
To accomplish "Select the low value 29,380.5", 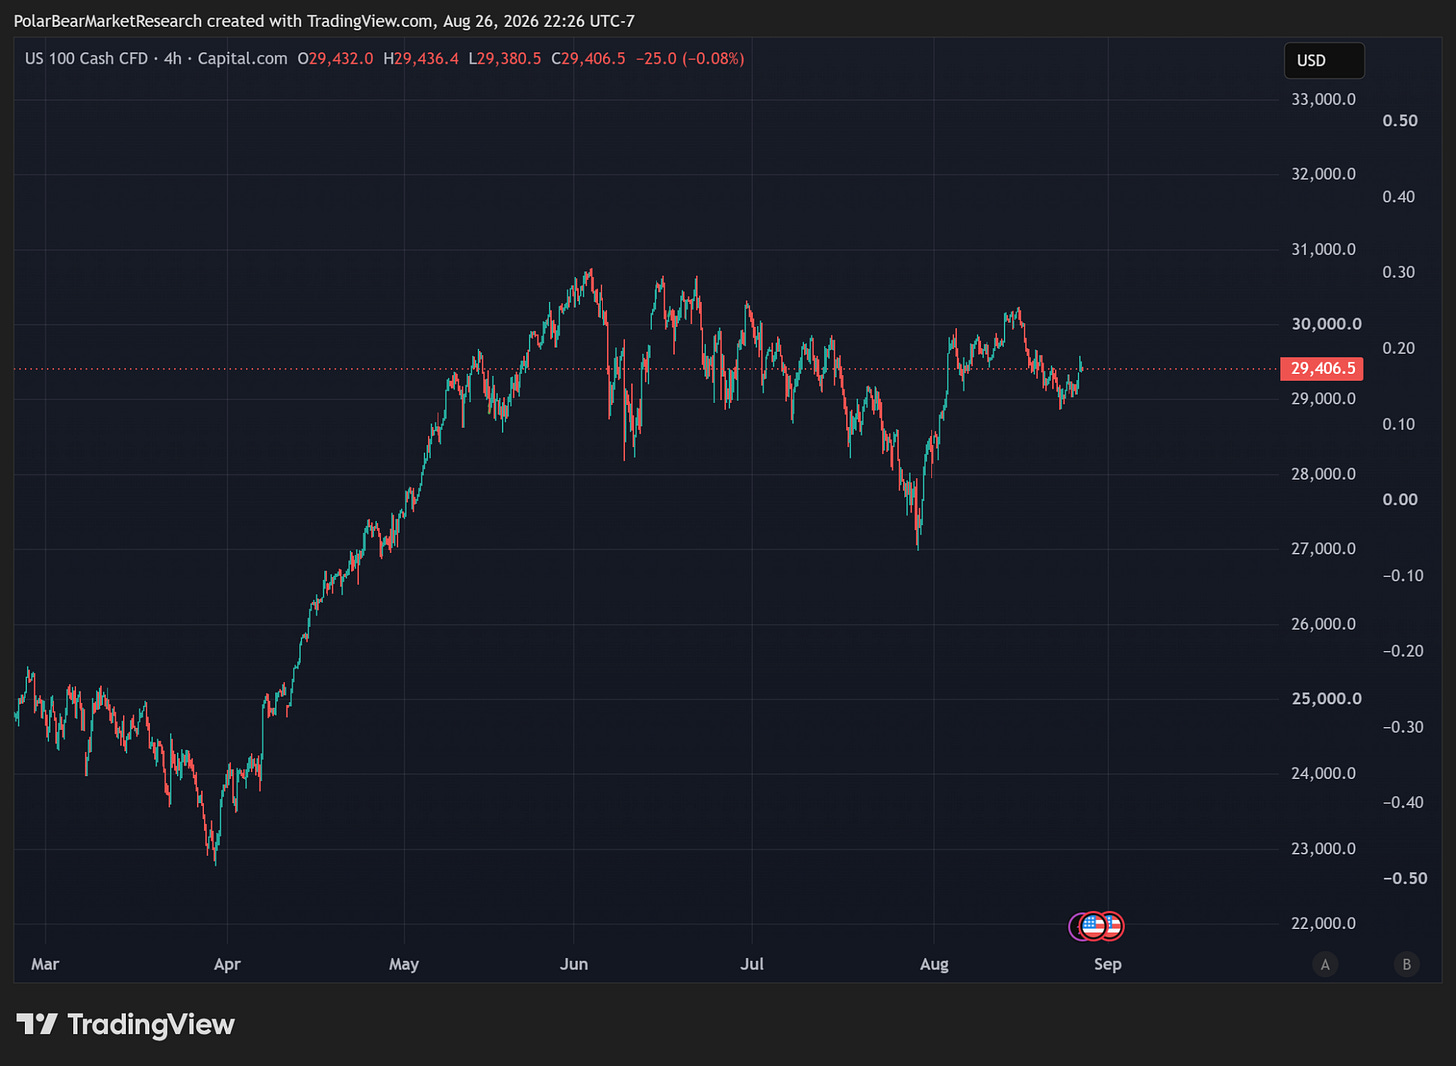I will pos(510,59).
